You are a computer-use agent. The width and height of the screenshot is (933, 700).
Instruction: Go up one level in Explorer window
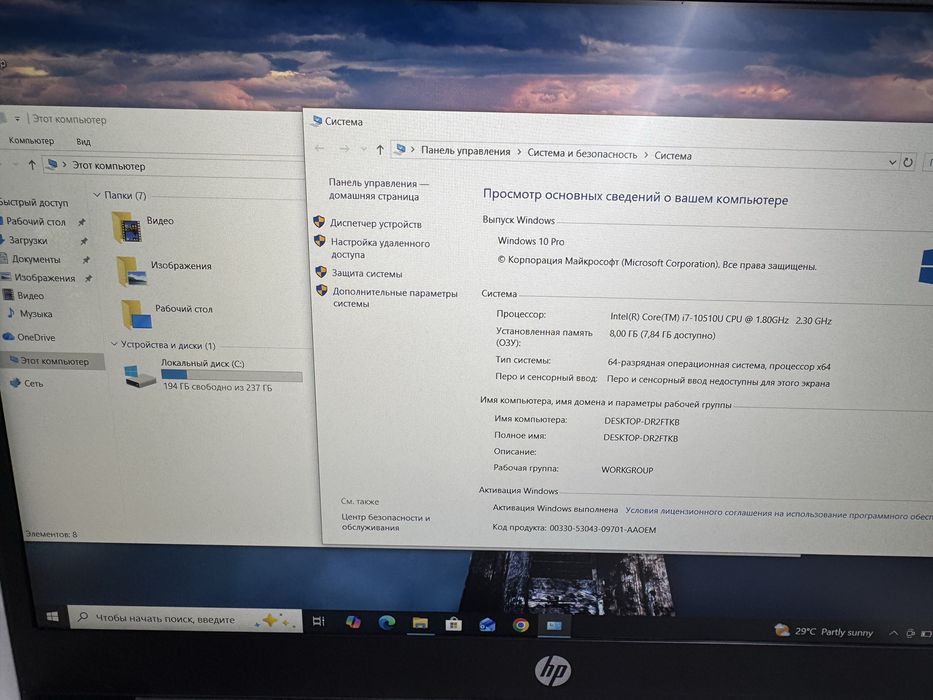tap(32, 165)
